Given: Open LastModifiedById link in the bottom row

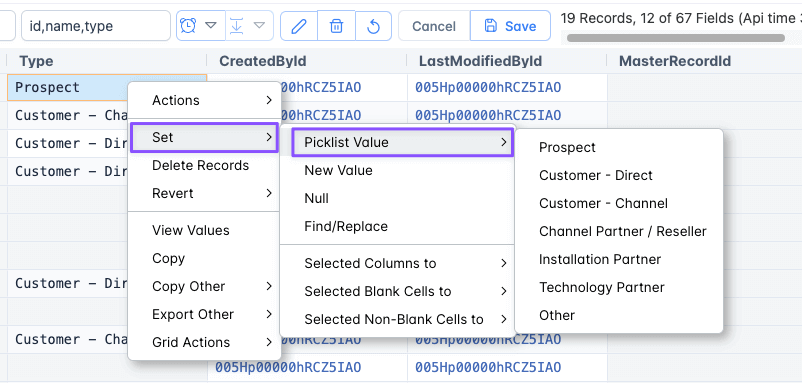Looking at the screenshot, I should coord(488,367).
